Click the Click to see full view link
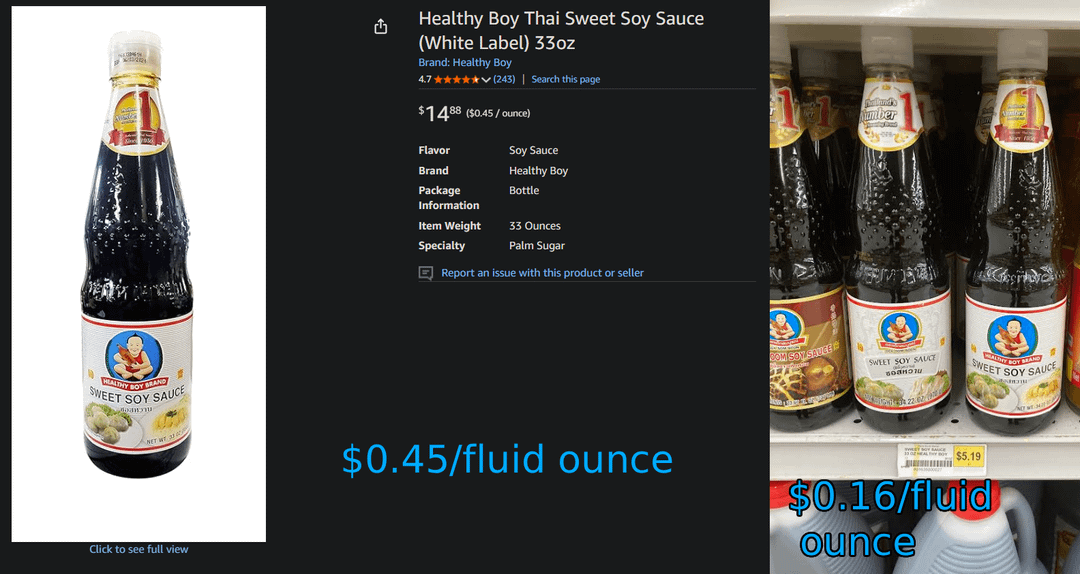1080x574 pixels. [x=138, y=549]
